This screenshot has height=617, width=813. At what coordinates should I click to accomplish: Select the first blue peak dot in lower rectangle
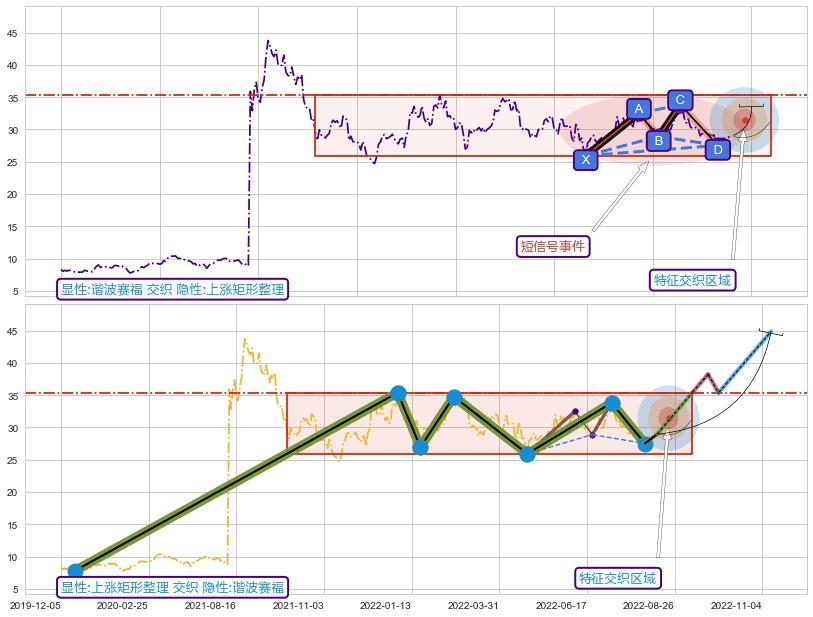pyautogui.click(x=398, y=393)
